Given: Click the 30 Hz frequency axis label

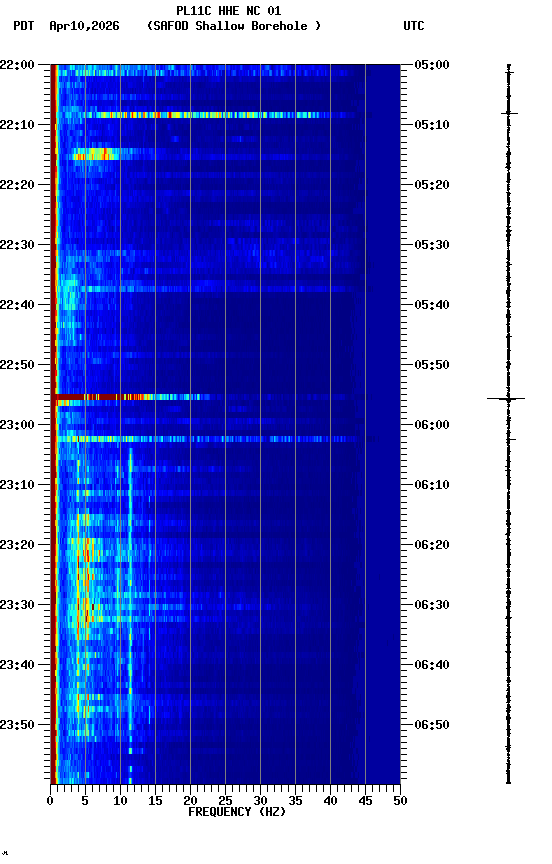Looking at the screenshot, I should pos(260,801).
